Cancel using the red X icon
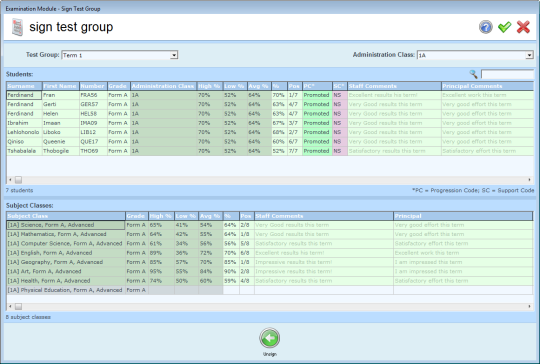 [523, 27]
